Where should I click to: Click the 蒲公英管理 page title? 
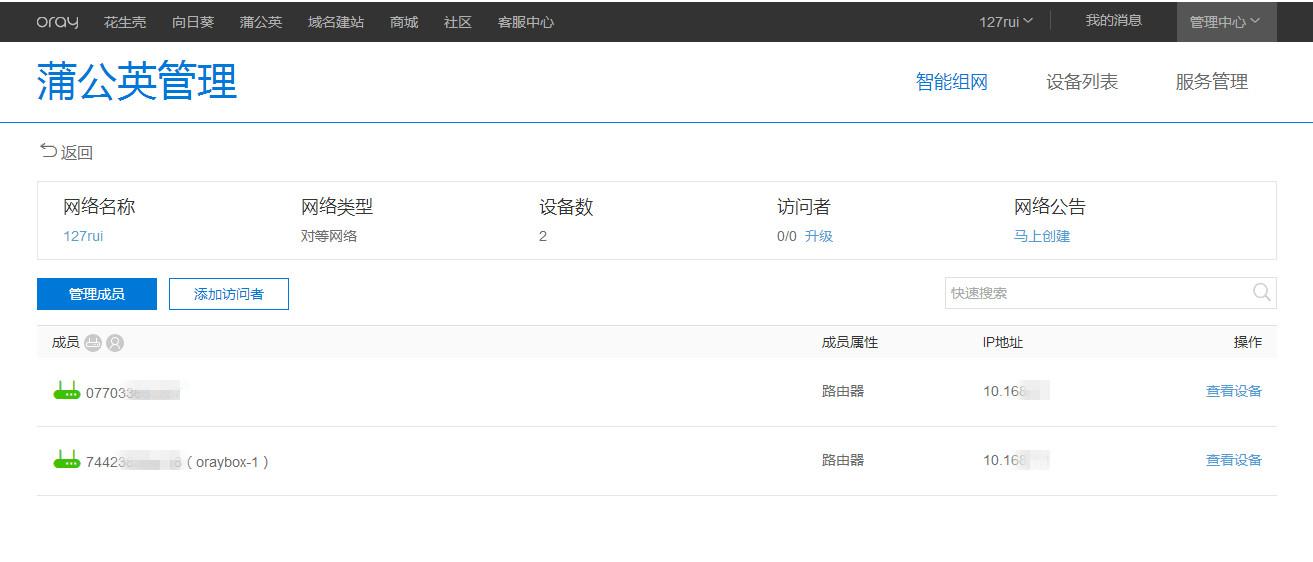(137, 82)
